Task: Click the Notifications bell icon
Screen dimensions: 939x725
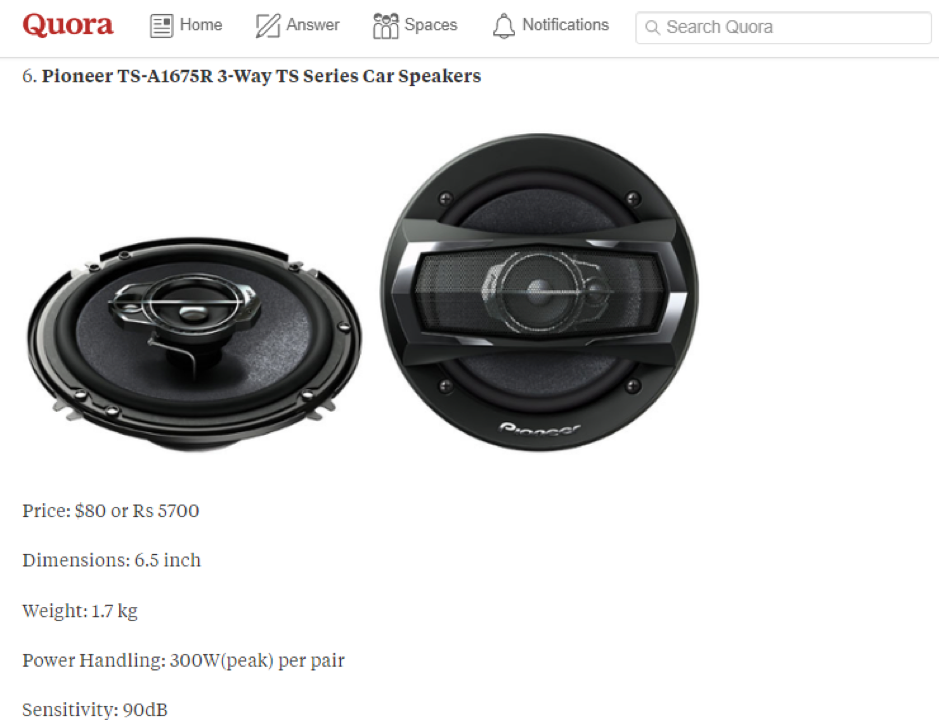Action: coord(504,26)
